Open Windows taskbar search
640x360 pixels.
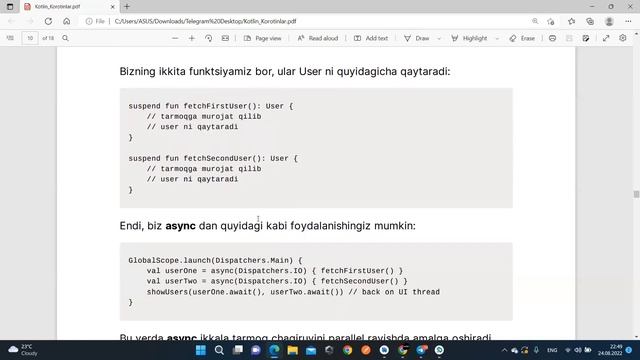tap(219, 350)
